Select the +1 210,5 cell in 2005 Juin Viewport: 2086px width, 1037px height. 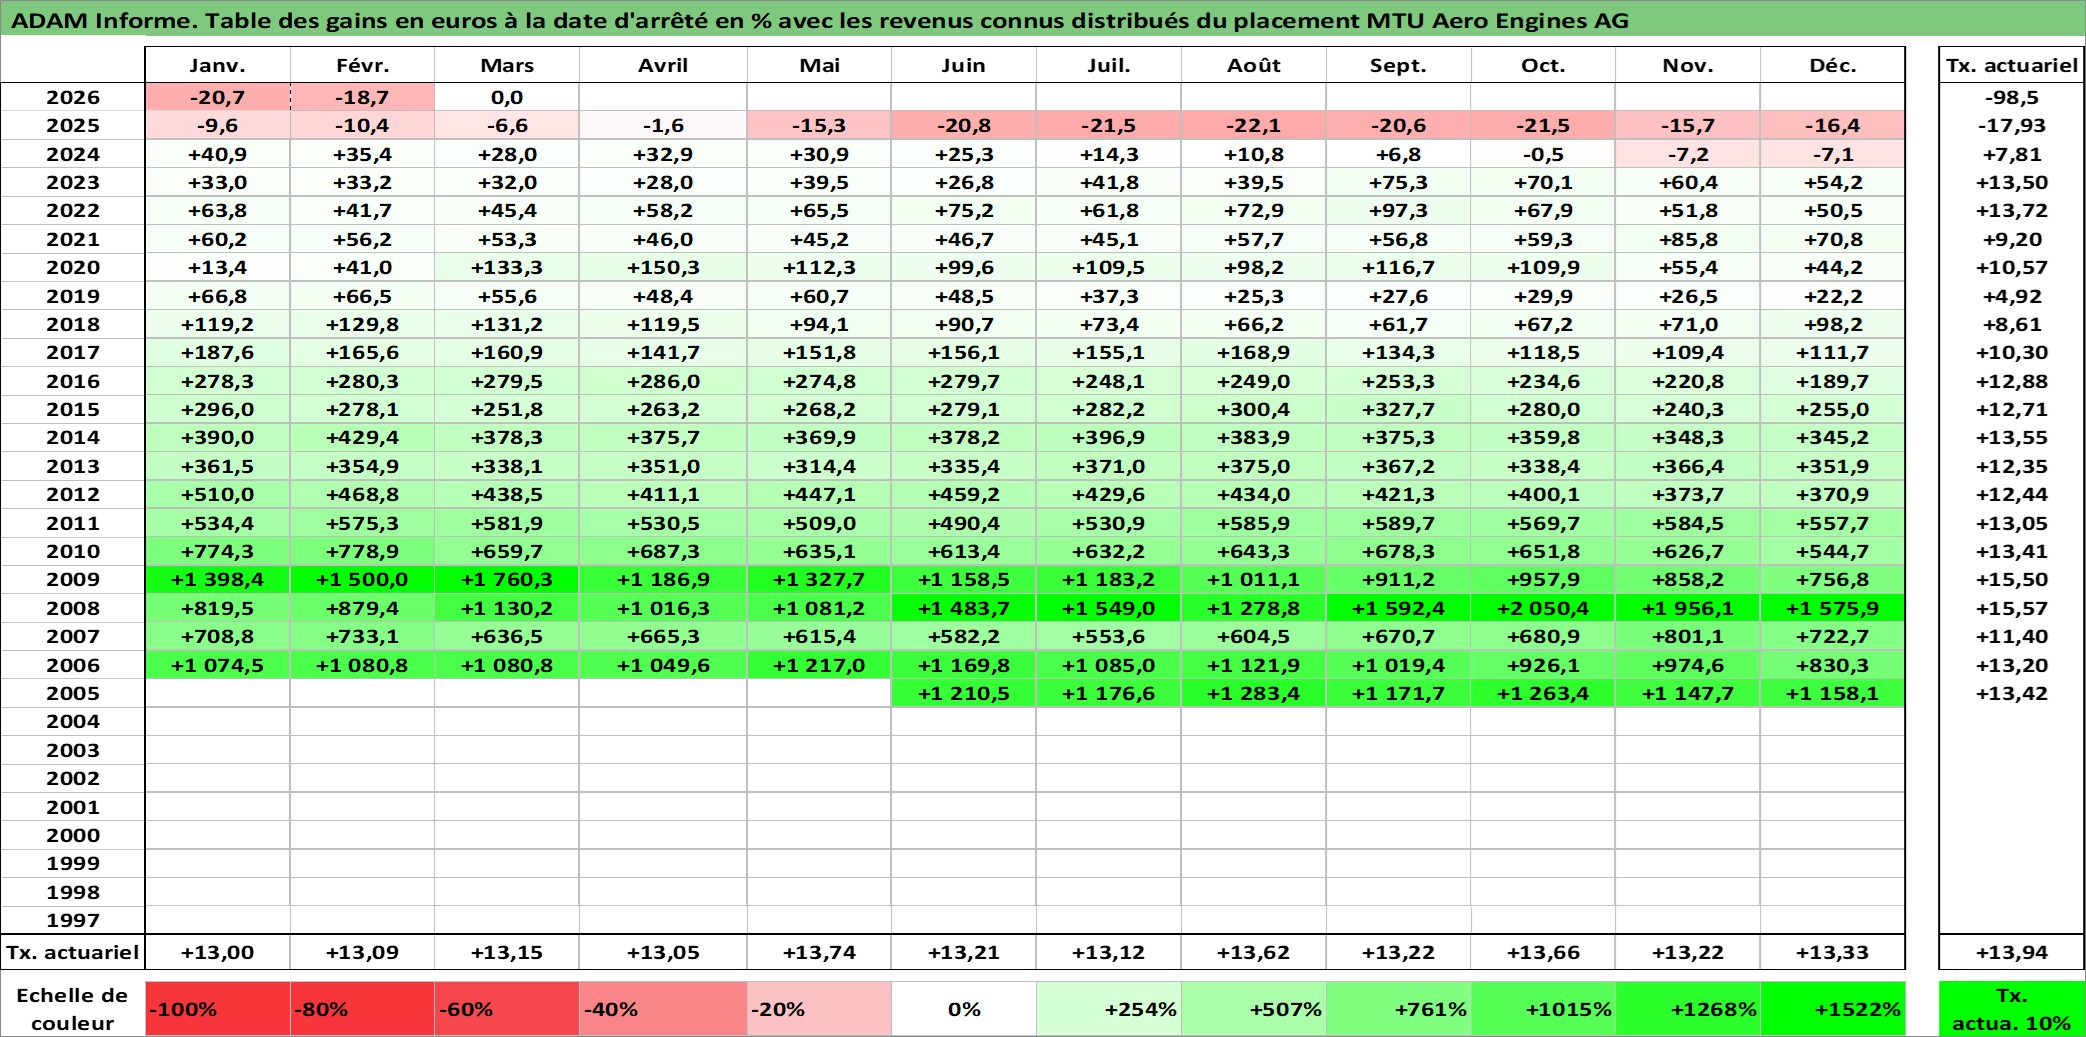point(964,693)
